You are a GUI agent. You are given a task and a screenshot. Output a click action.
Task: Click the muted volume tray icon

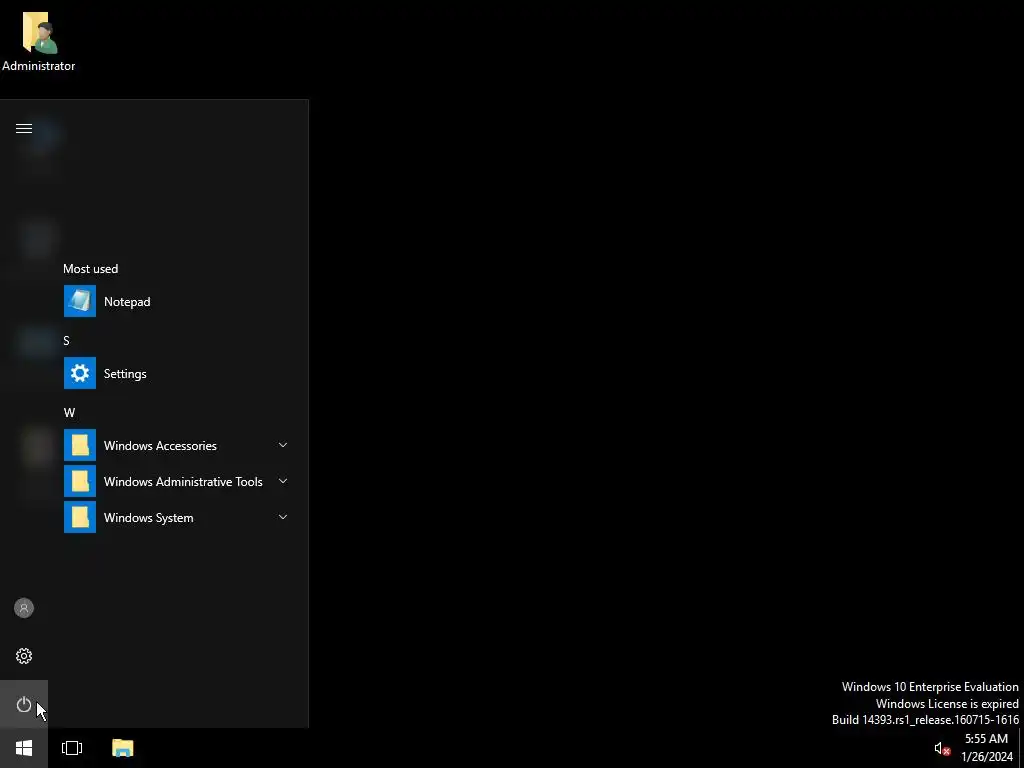942,748
